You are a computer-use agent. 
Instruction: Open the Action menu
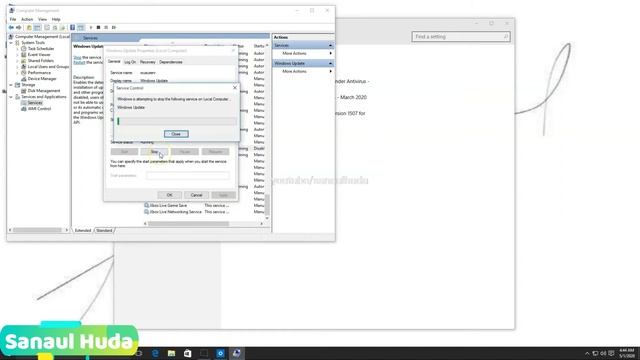(x=27, y=19)
